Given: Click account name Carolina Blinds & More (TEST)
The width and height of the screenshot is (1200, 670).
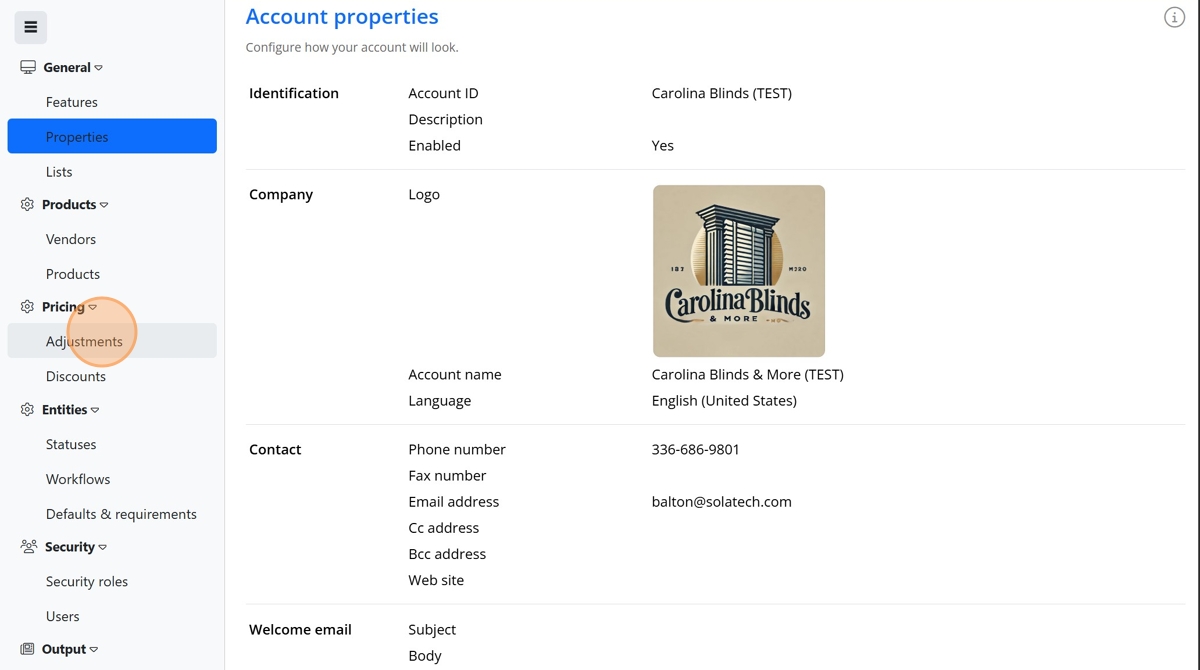Looking at the screenshot, I should point(747,374).
